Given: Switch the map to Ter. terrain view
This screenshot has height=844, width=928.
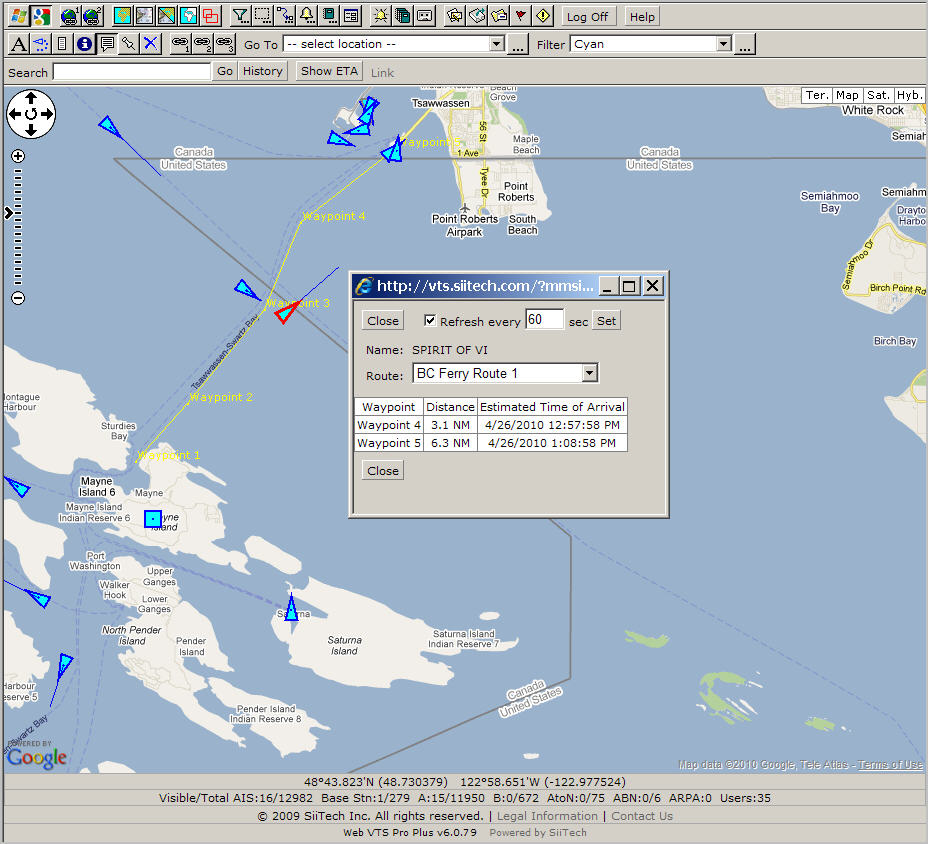Looking at the screenshot, I should tap(817, 95).
